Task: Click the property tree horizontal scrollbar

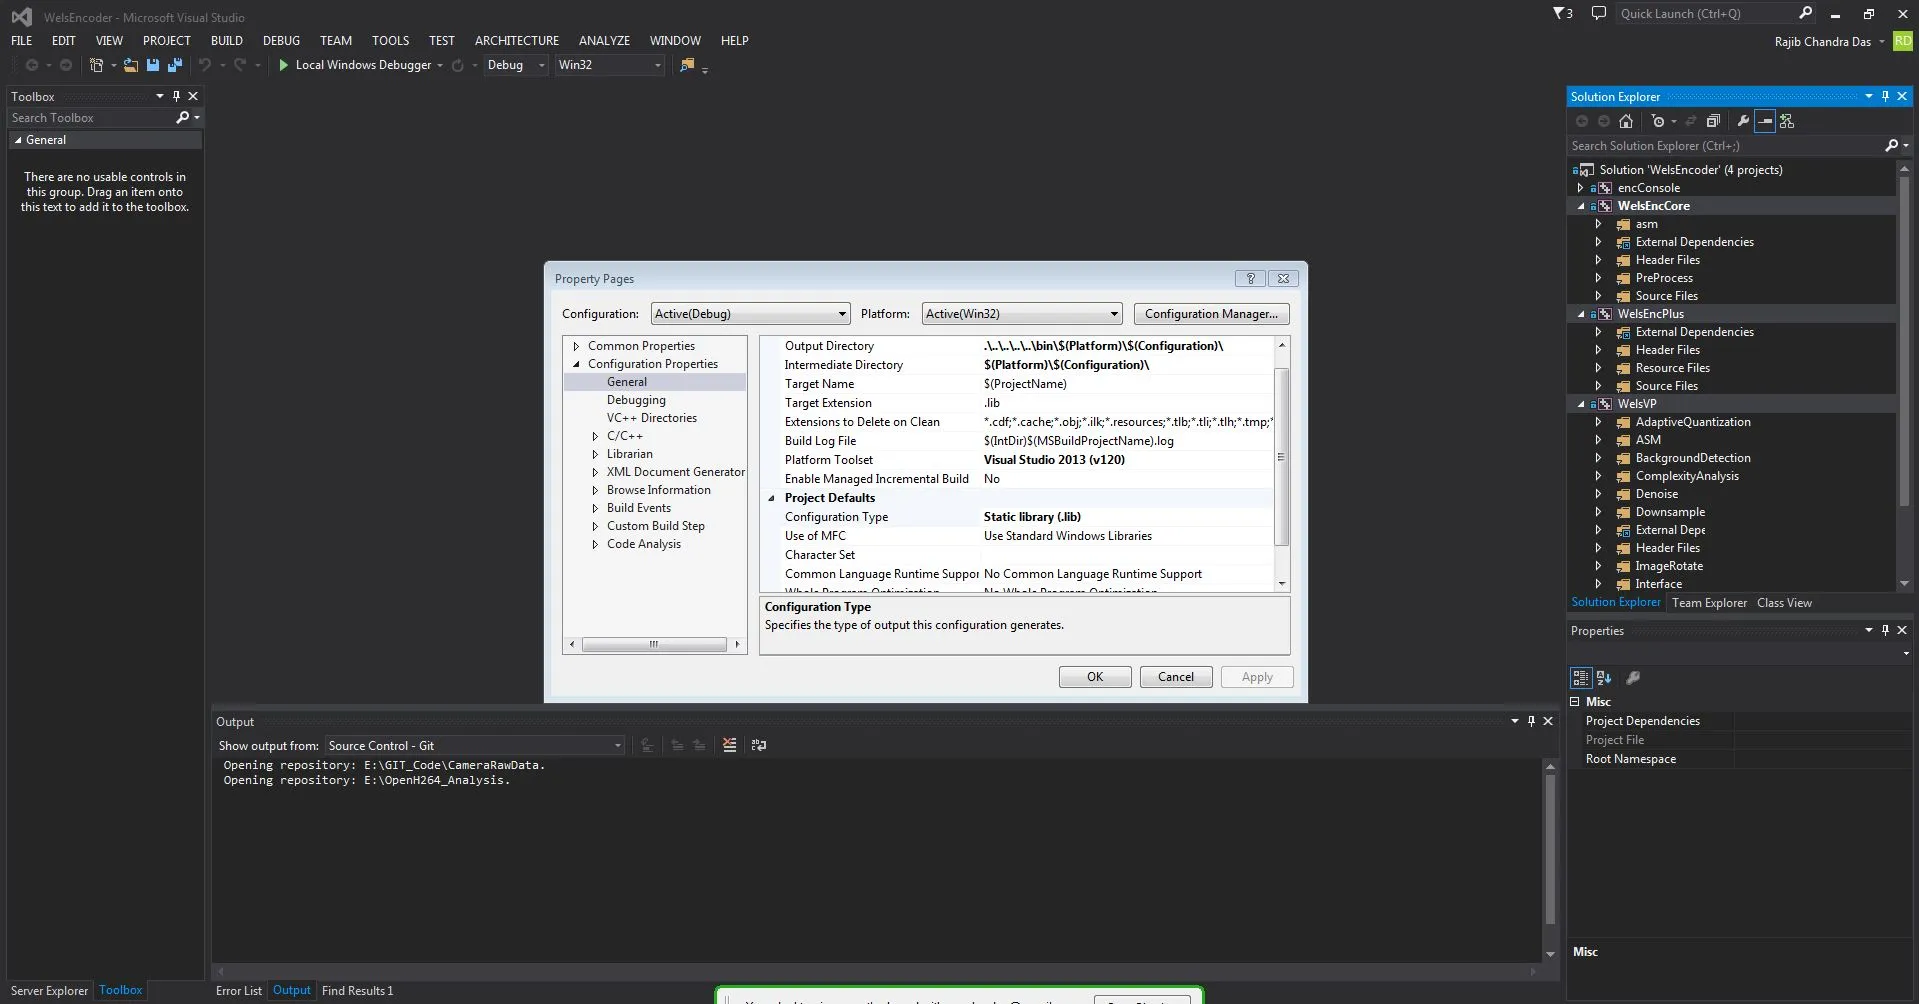Action: 654,644
